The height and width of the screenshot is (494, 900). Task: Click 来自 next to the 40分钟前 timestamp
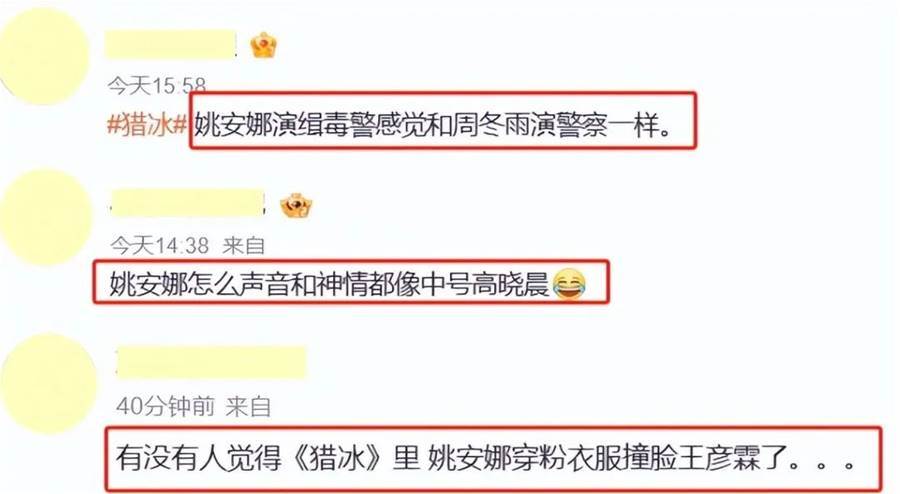point(248,406)
